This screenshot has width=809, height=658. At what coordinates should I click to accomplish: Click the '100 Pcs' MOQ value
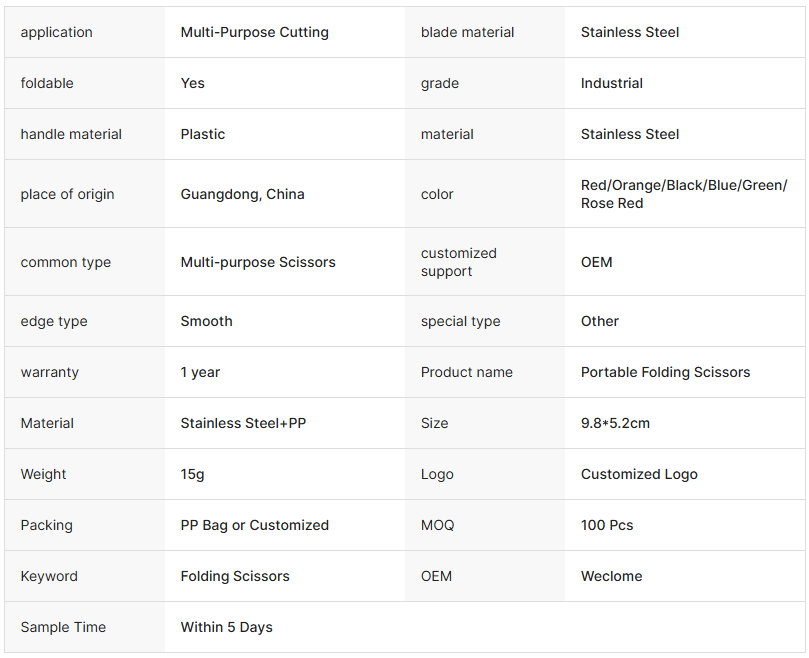(607, 525)
